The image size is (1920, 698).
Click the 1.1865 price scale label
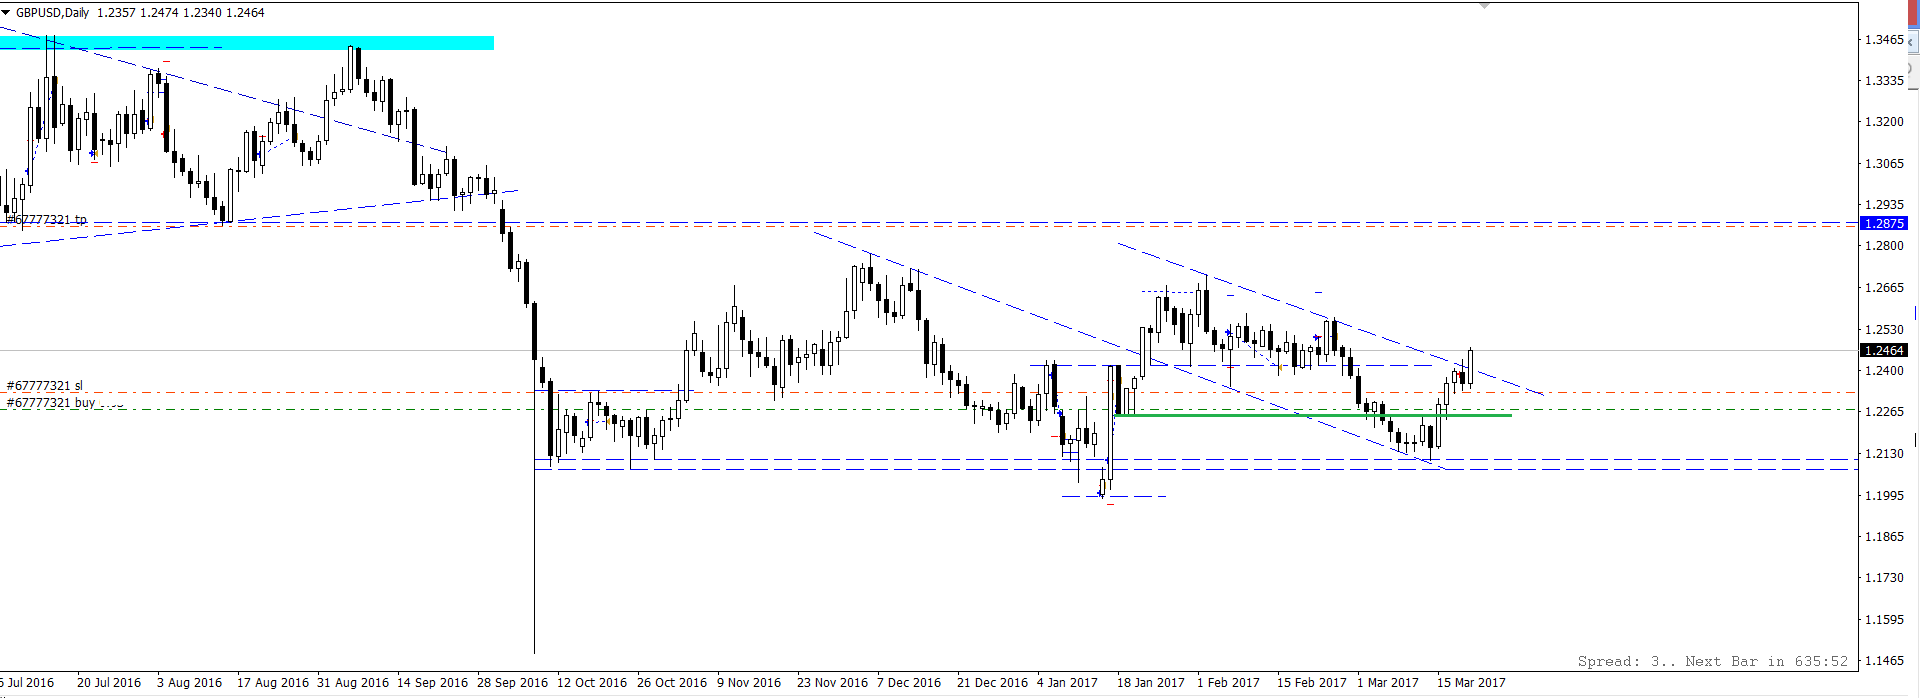pos(1884,537)
